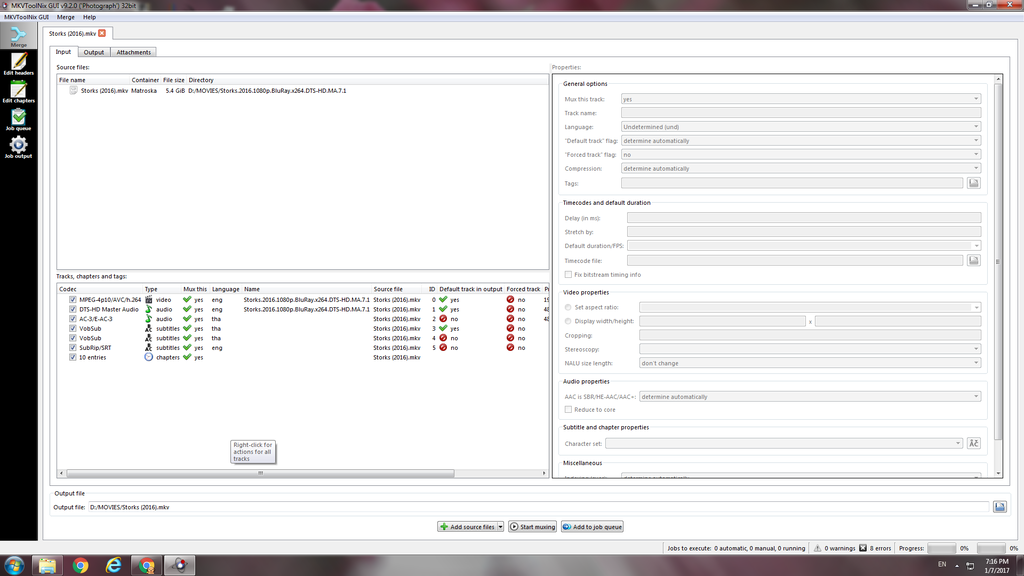Switch to Input tab

pos(63,52)
